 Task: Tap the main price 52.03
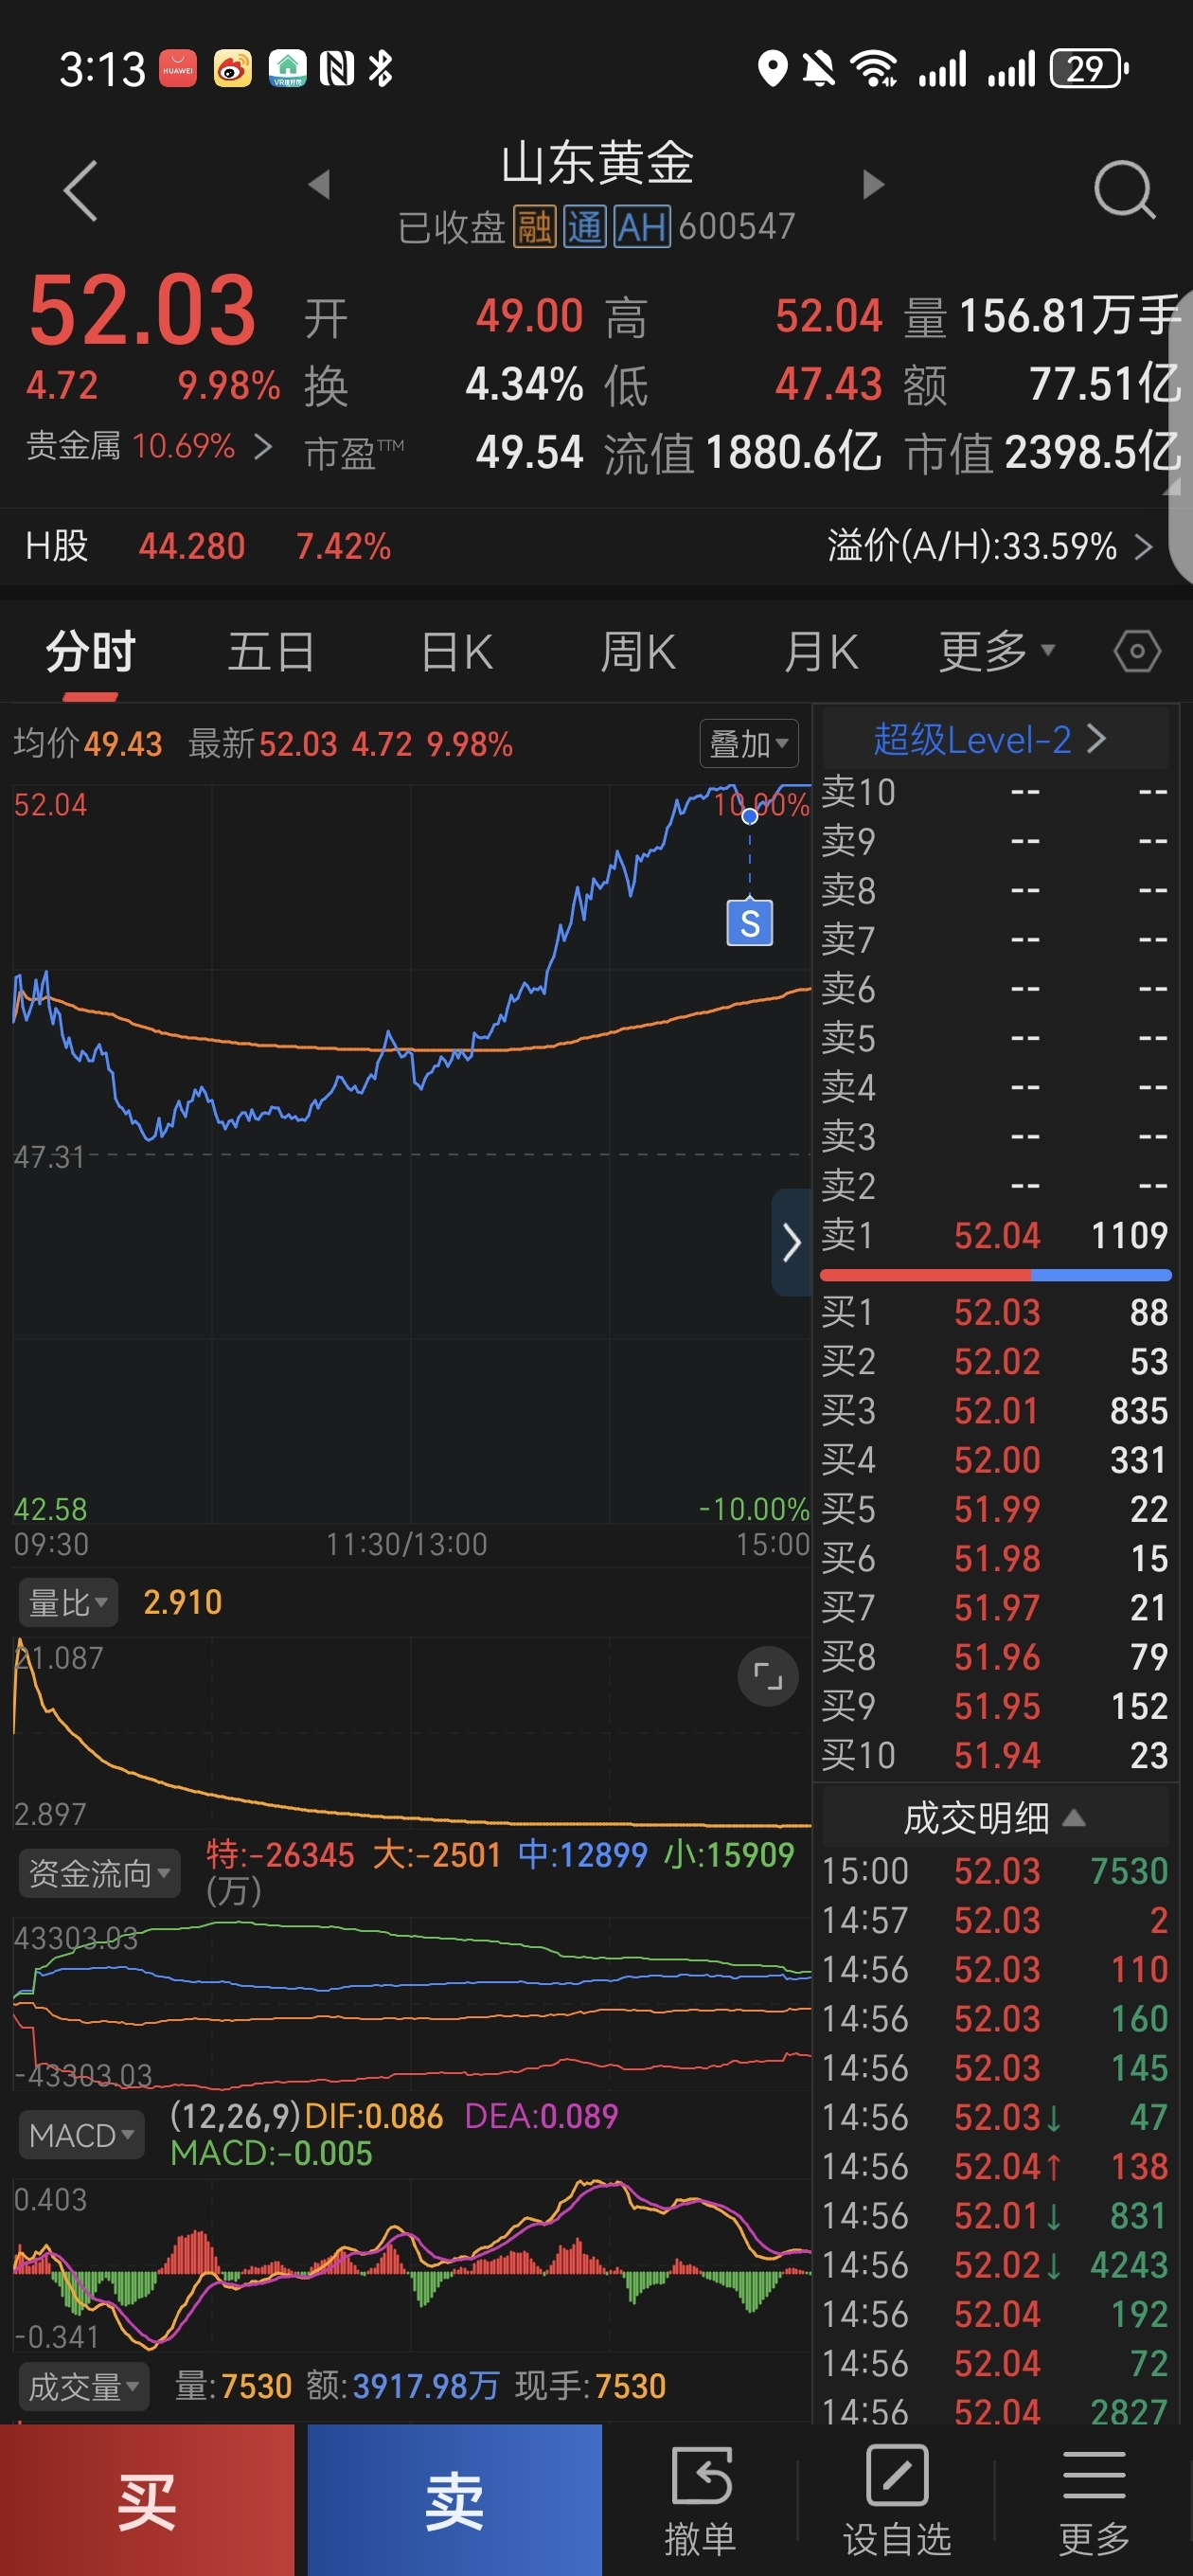click(x=142, y=311)
